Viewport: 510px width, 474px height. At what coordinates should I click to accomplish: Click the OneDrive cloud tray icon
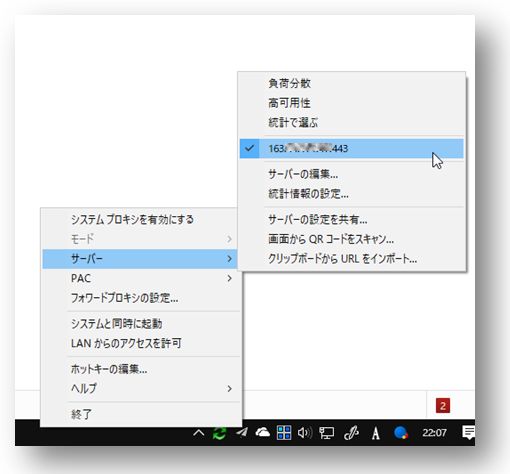pos(263,432)
